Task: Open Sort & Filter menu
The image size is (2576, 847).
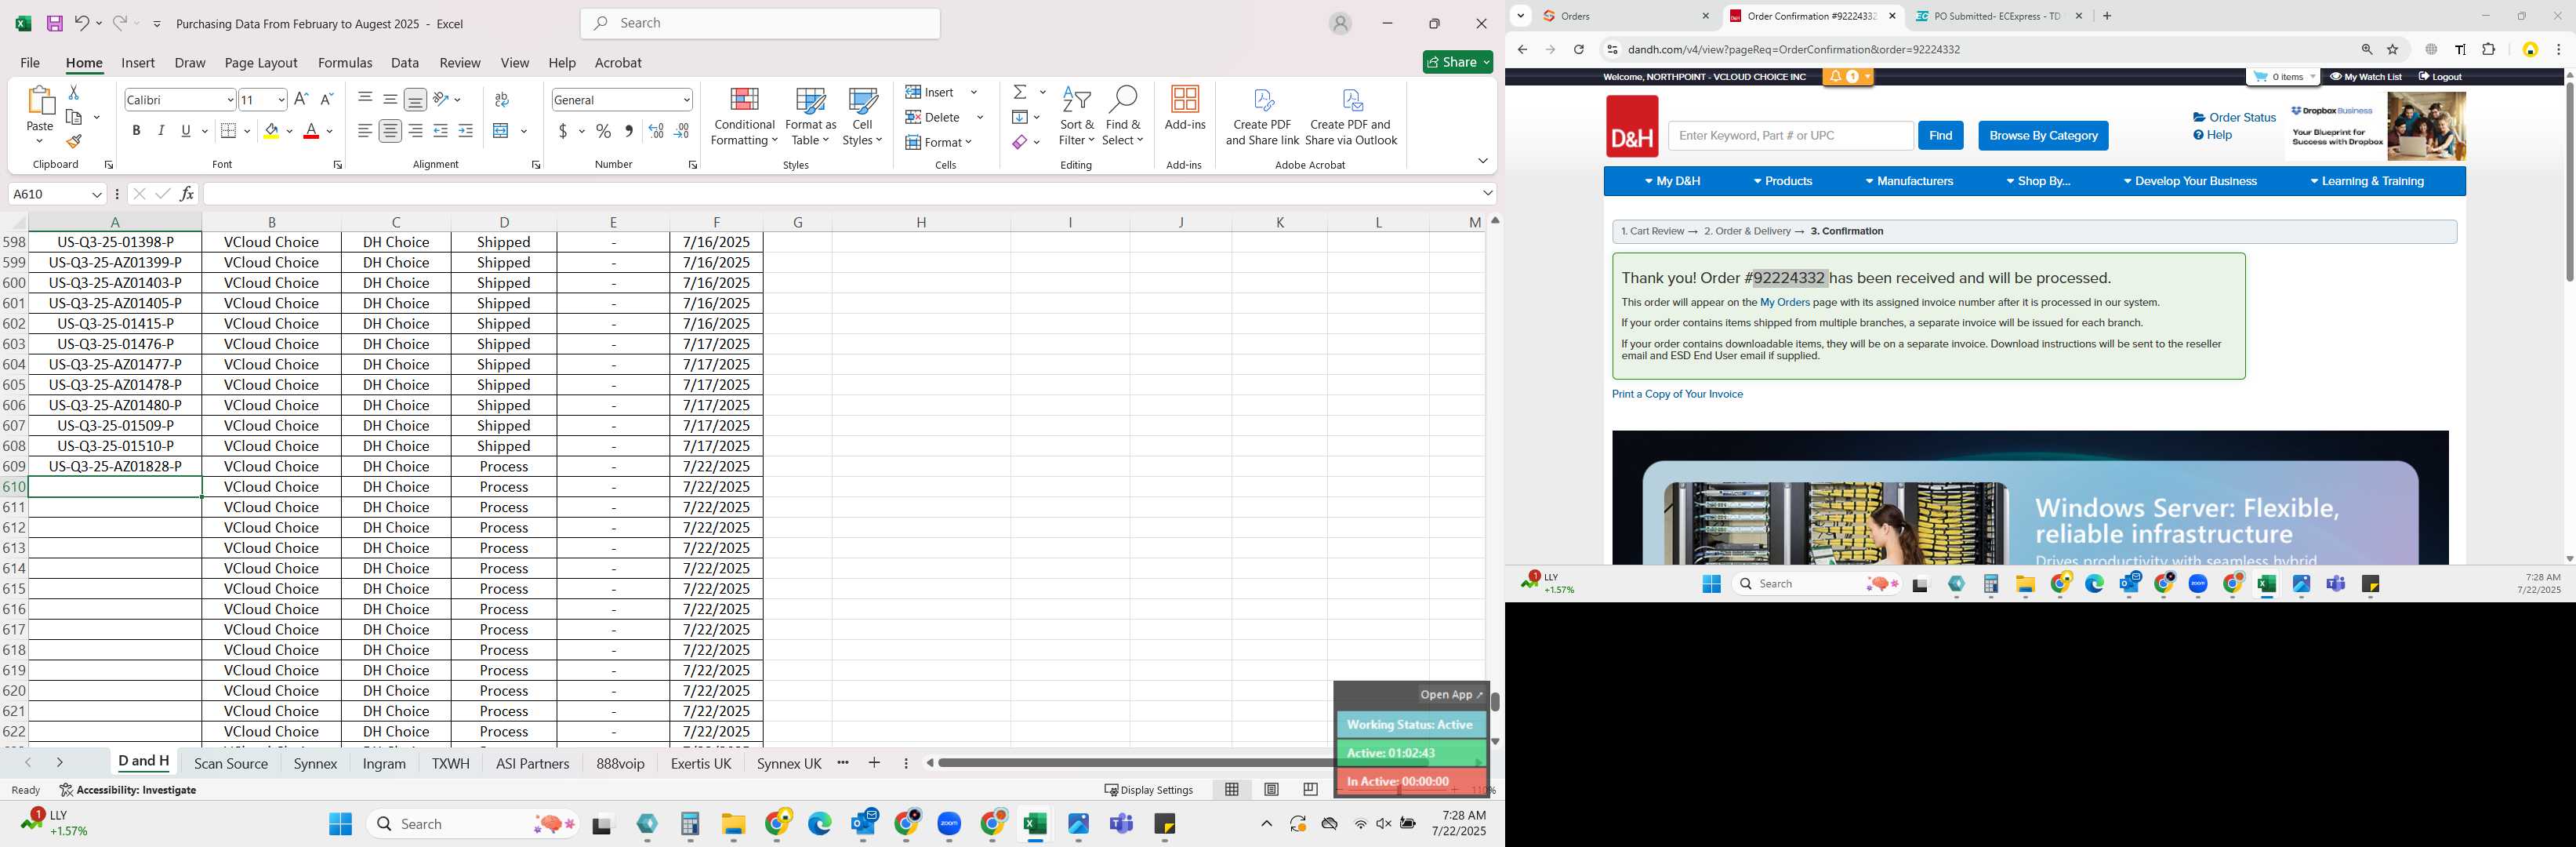Action: click(x=1077, y=117)
